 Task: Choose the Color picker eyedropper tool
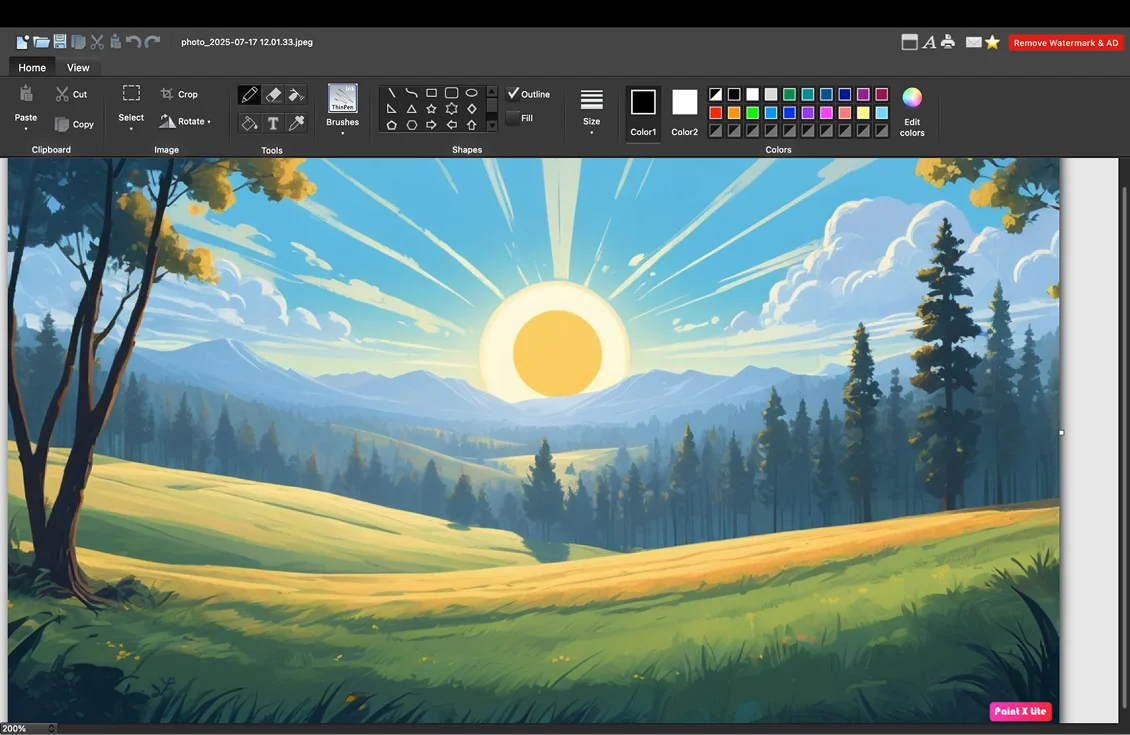[x=296, y=123]
